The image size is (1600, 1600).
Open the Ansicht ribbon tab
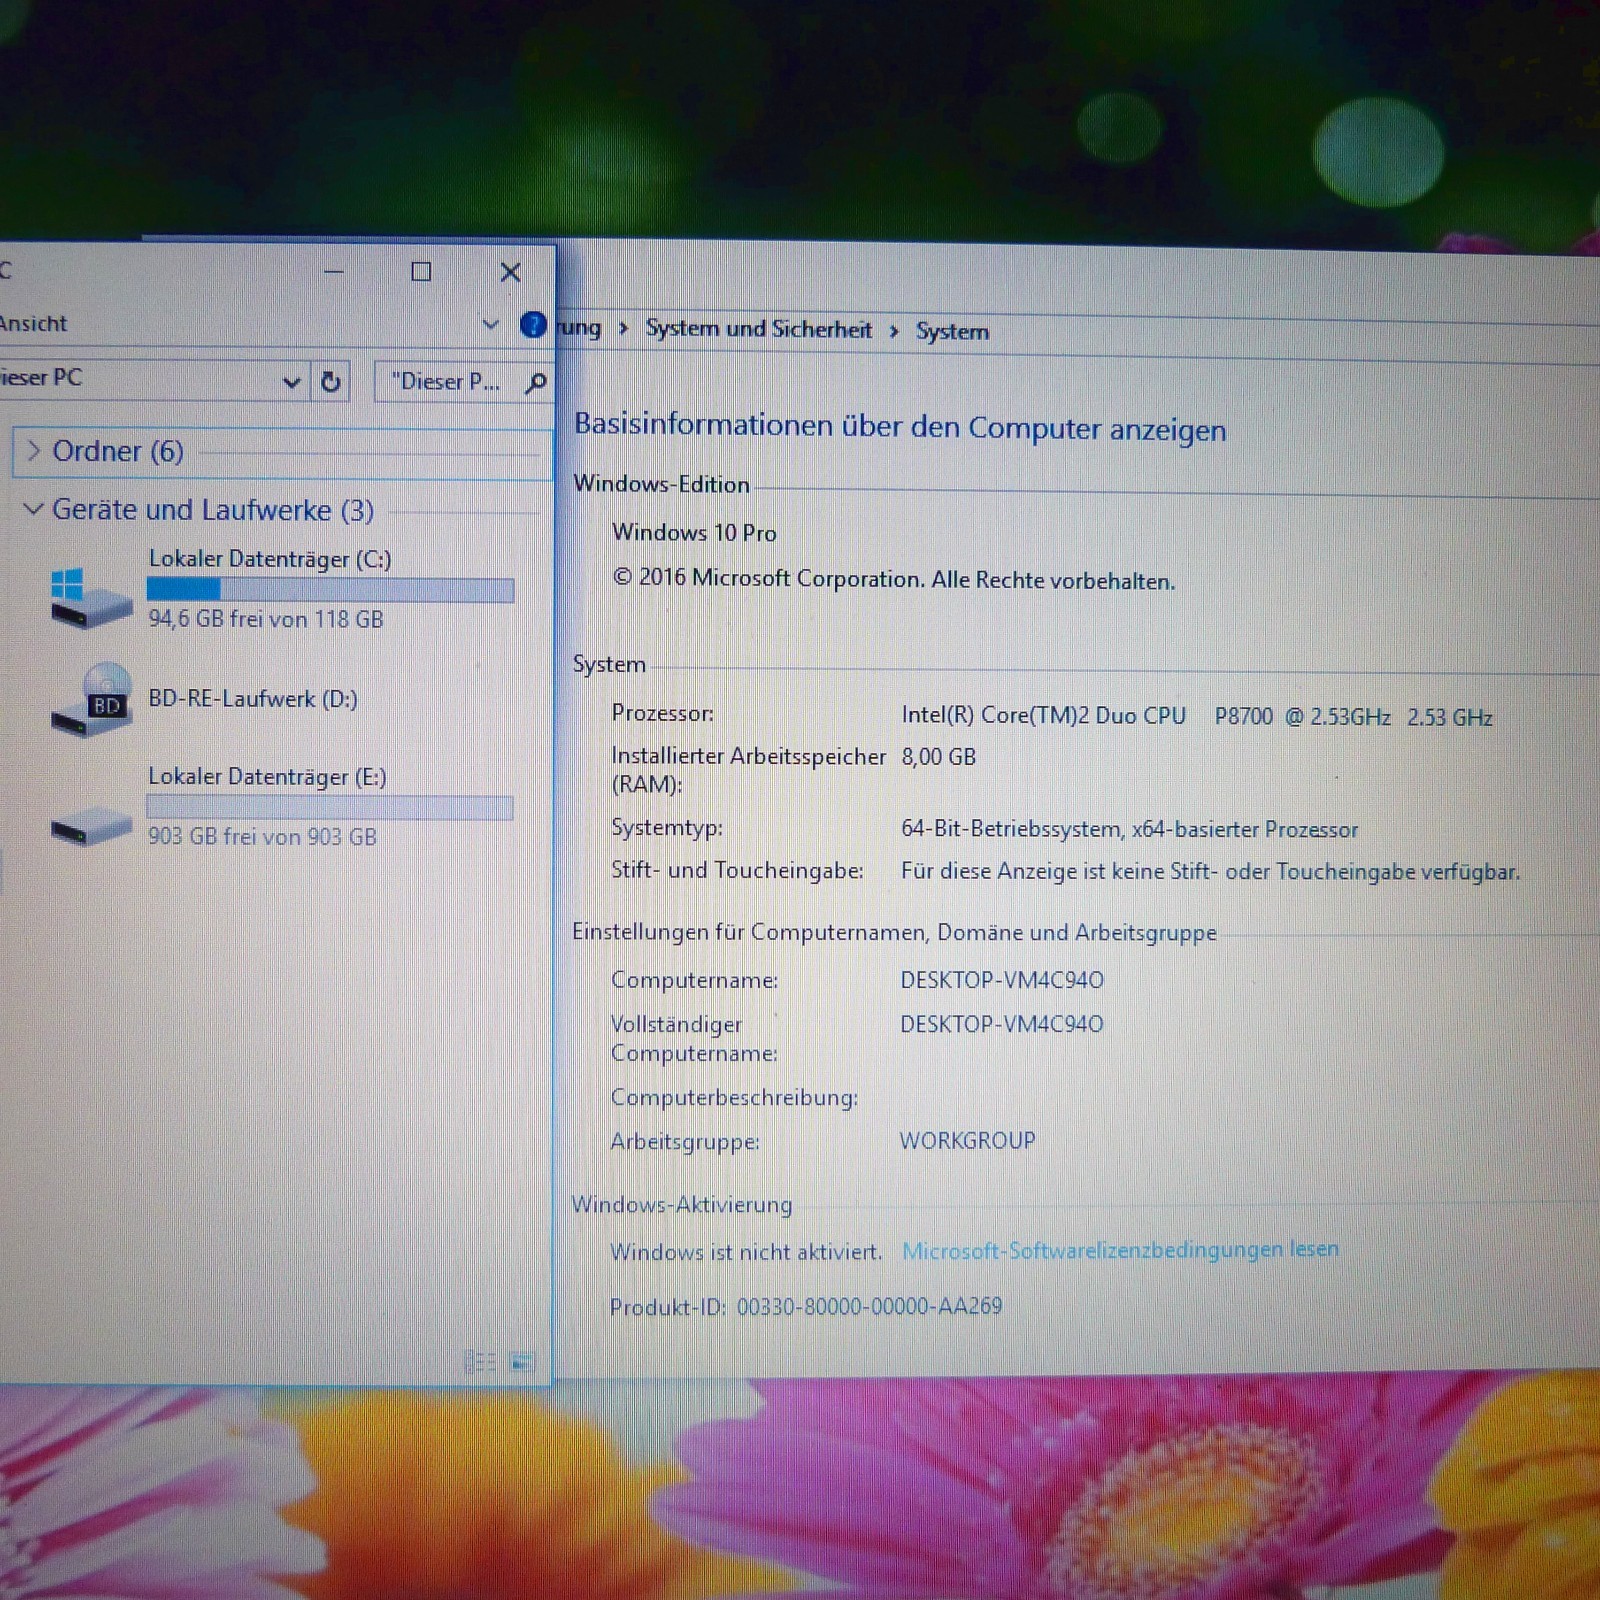click(x=32, y=323)
